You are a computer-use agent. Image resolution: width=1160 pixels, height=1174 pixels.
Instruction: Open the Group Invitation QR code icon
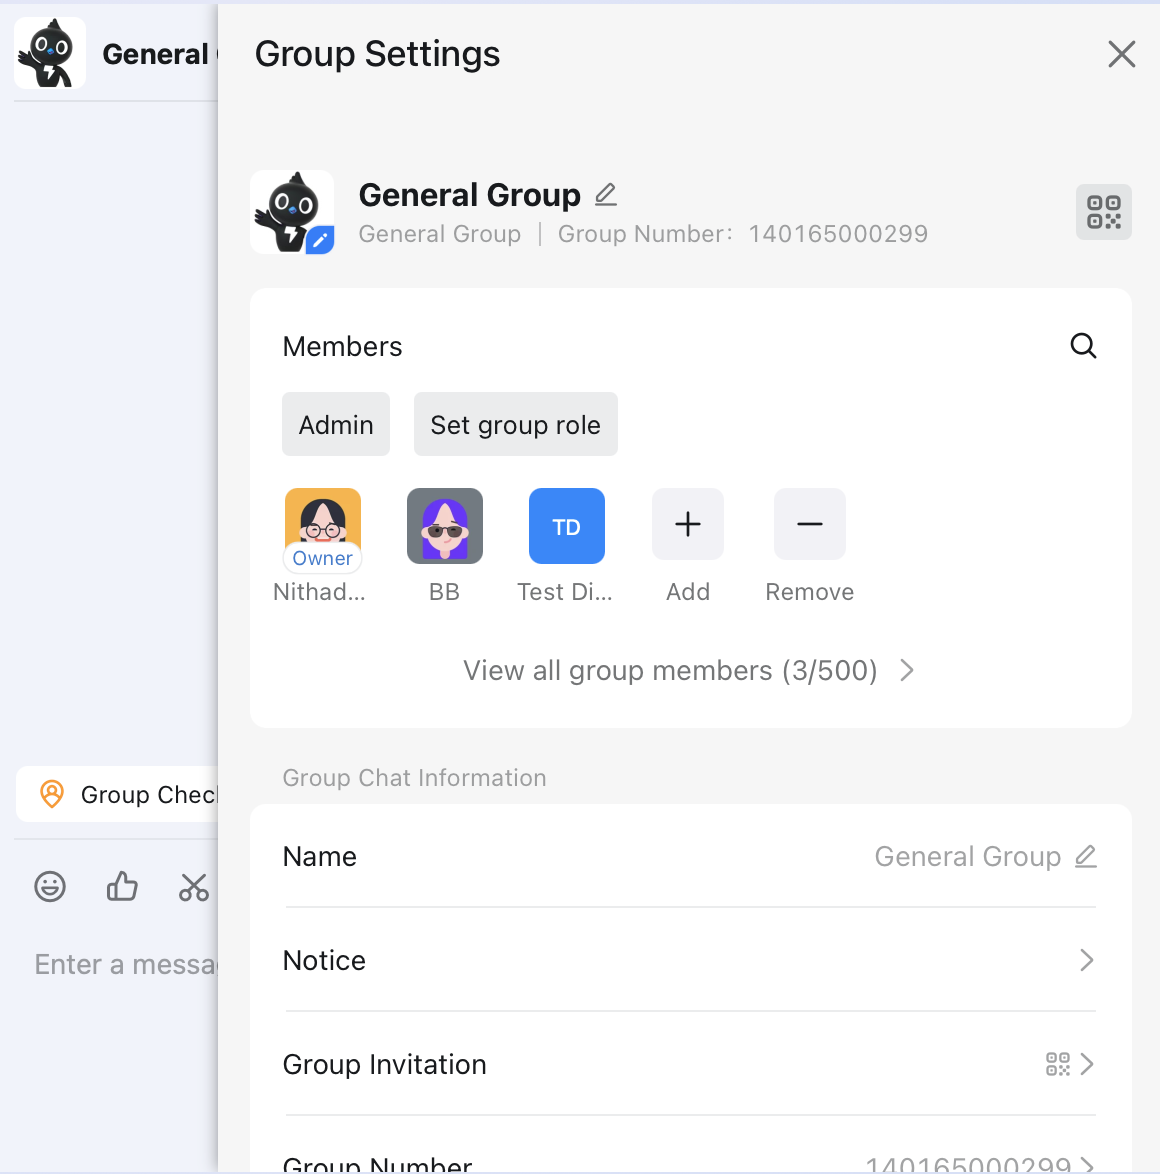point(1057,1064)
